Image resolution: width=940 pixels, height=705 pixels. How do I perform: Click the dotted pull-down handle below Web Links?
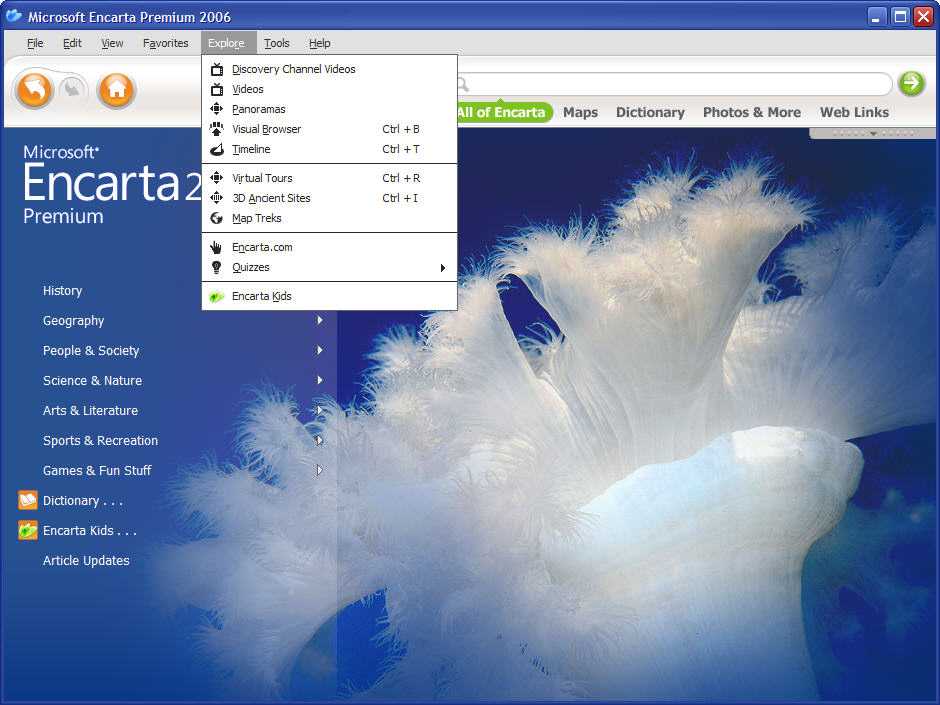coord(873,133)
